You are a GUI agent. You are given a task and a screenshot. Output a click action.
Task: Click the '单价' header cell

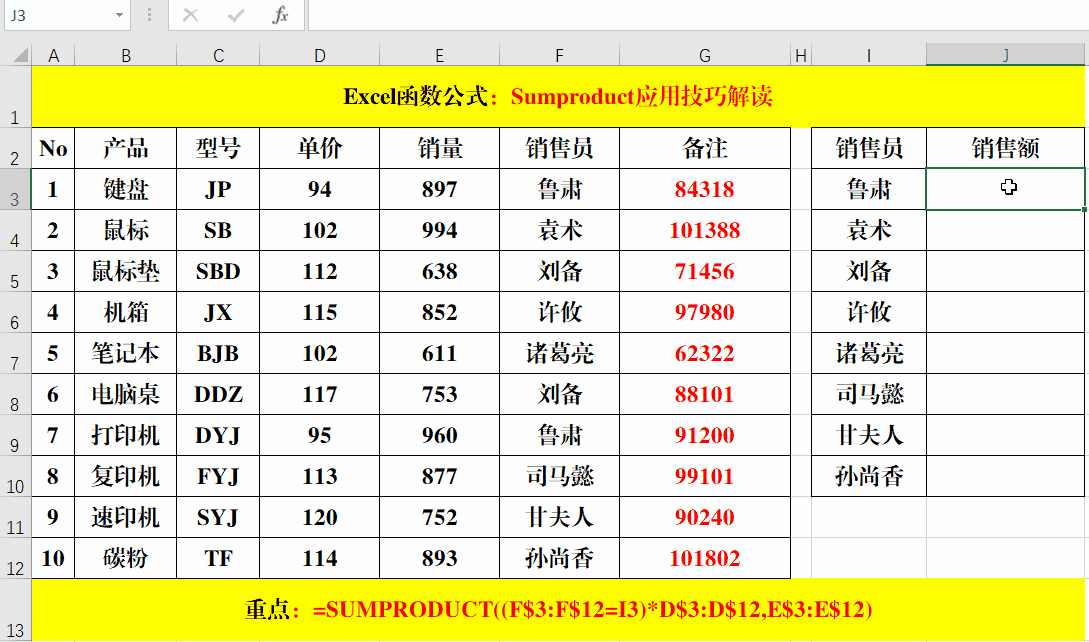(319, 148)
